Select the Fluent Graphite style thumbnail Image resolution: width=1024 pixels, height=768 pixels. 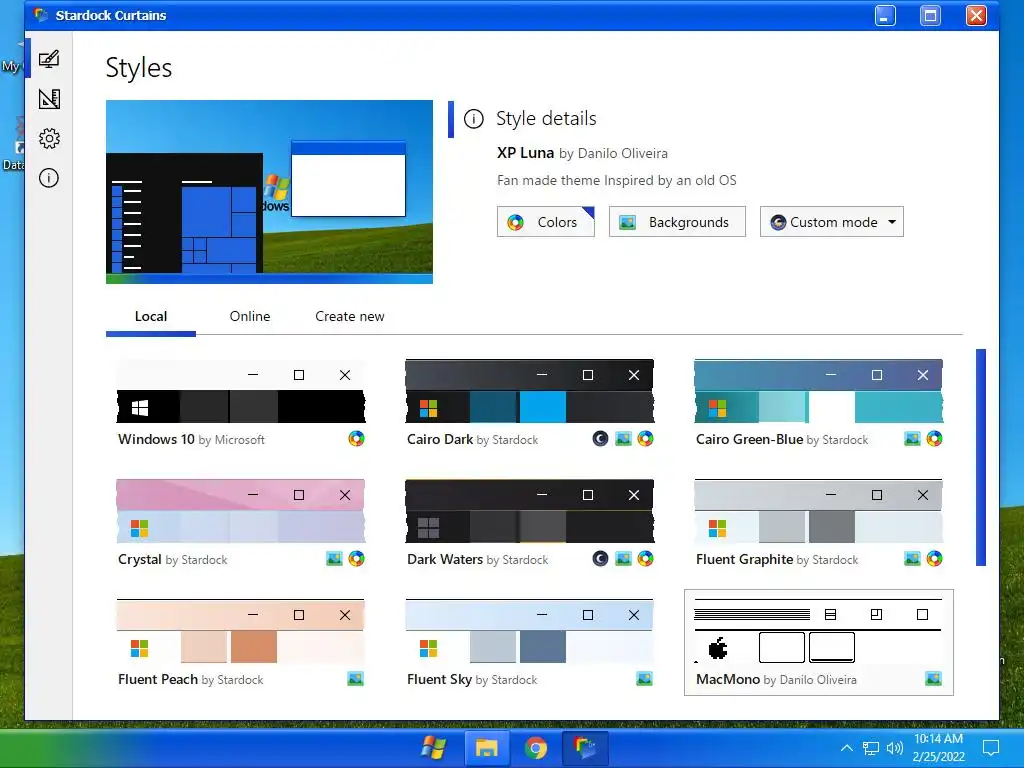coord(819,511)
